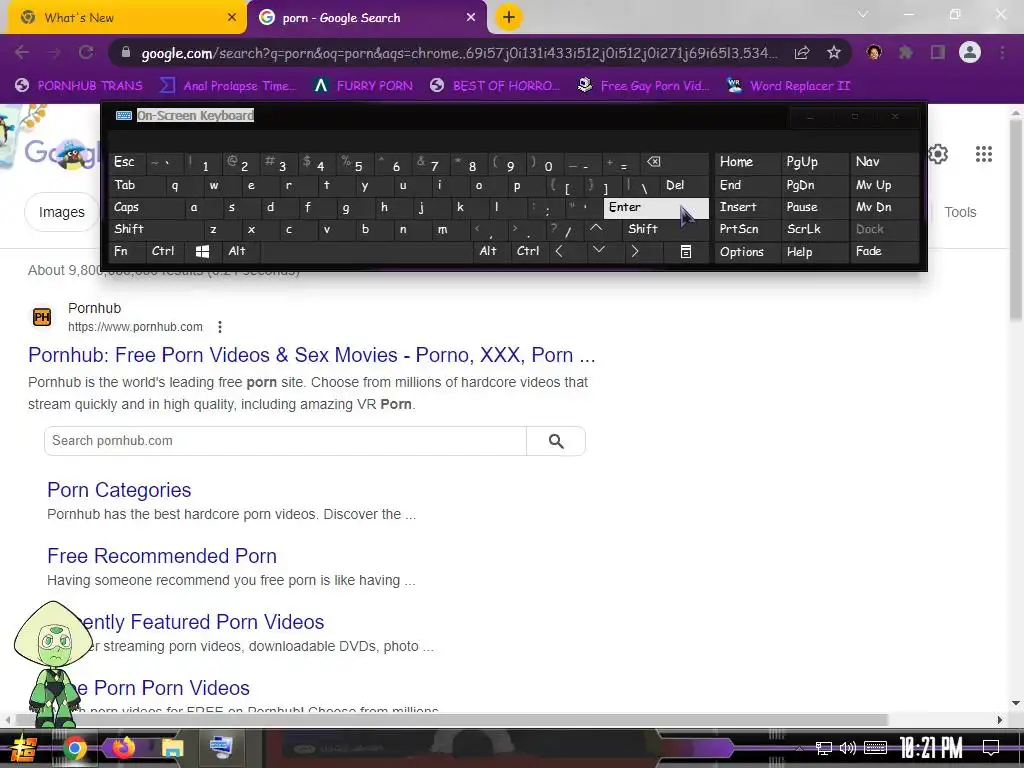The height and width of the screenshot is (768, 1024).
Task: Toggle the Fn key
Action: [x=127, y=251]
